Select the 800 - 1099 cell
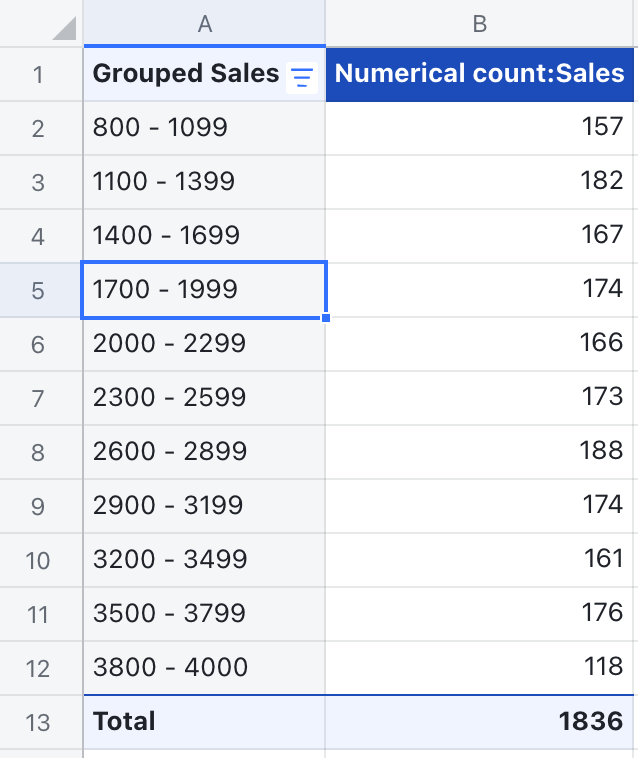The image size is (638, 758). 204,128
